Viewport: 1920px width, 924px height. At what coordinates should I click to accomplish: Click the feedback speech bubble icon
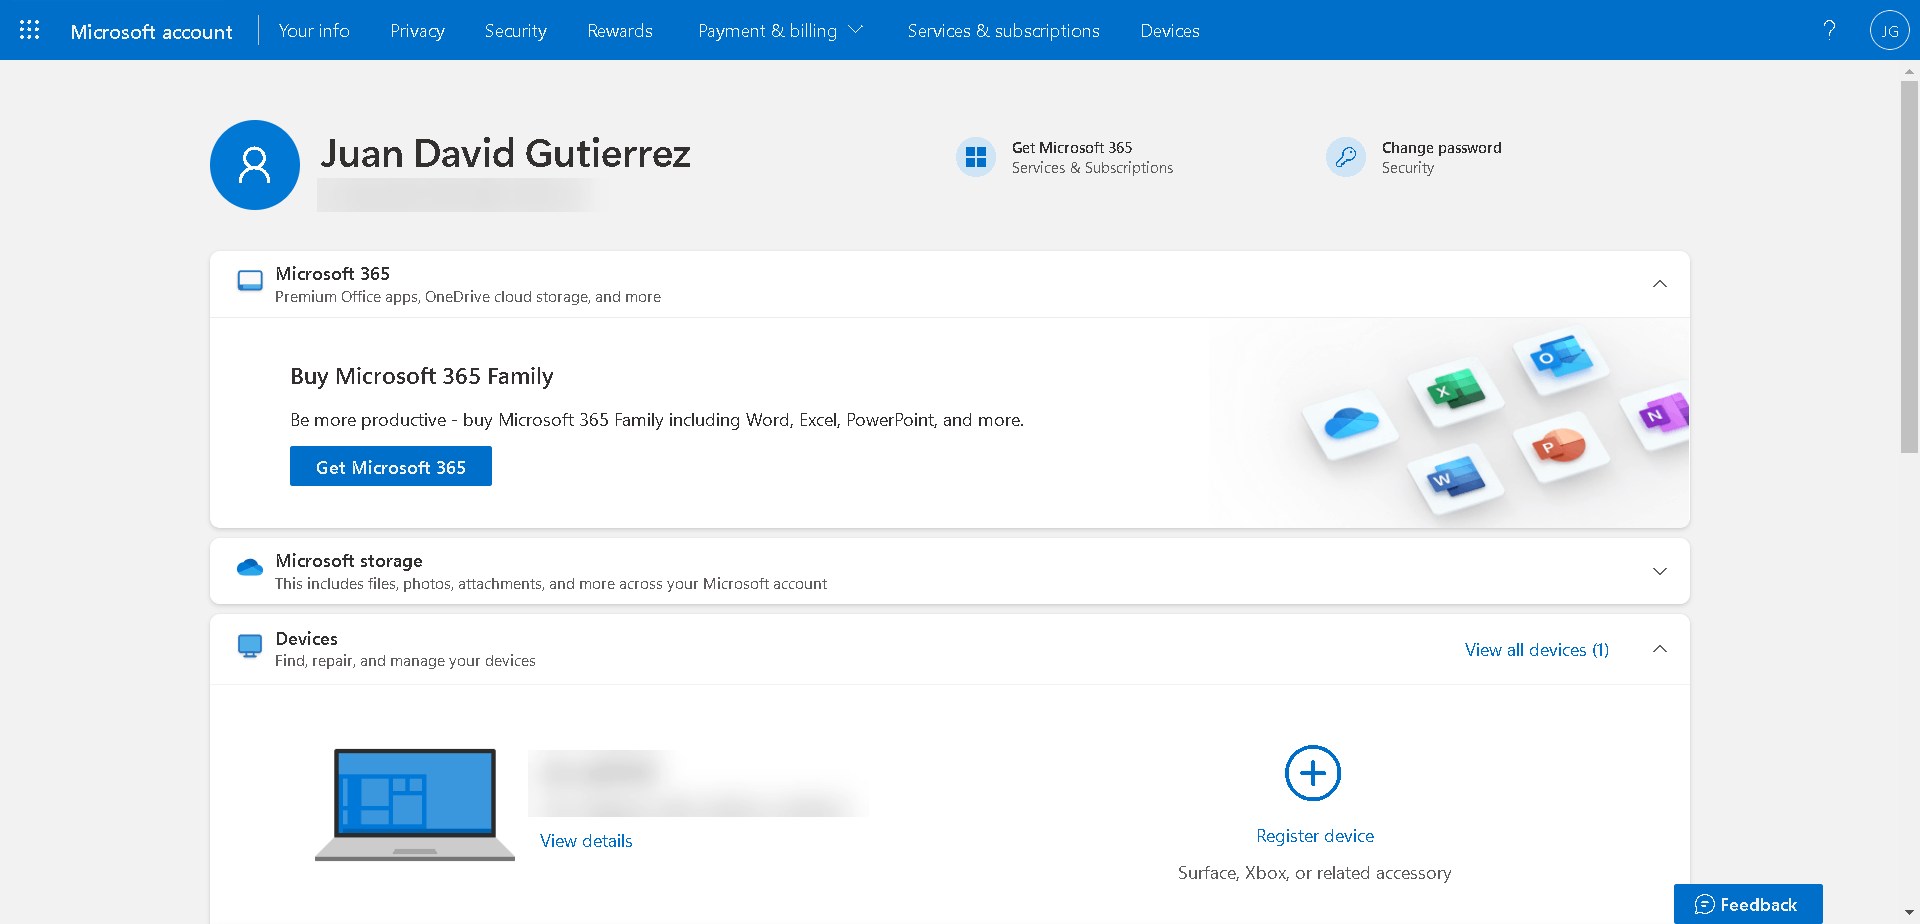(x=1704, y=905)
